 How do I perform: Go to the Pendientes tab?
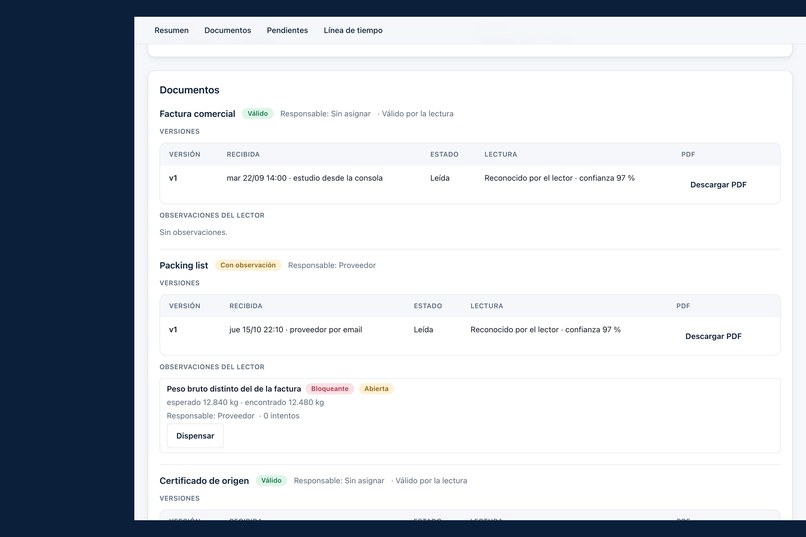287,30
